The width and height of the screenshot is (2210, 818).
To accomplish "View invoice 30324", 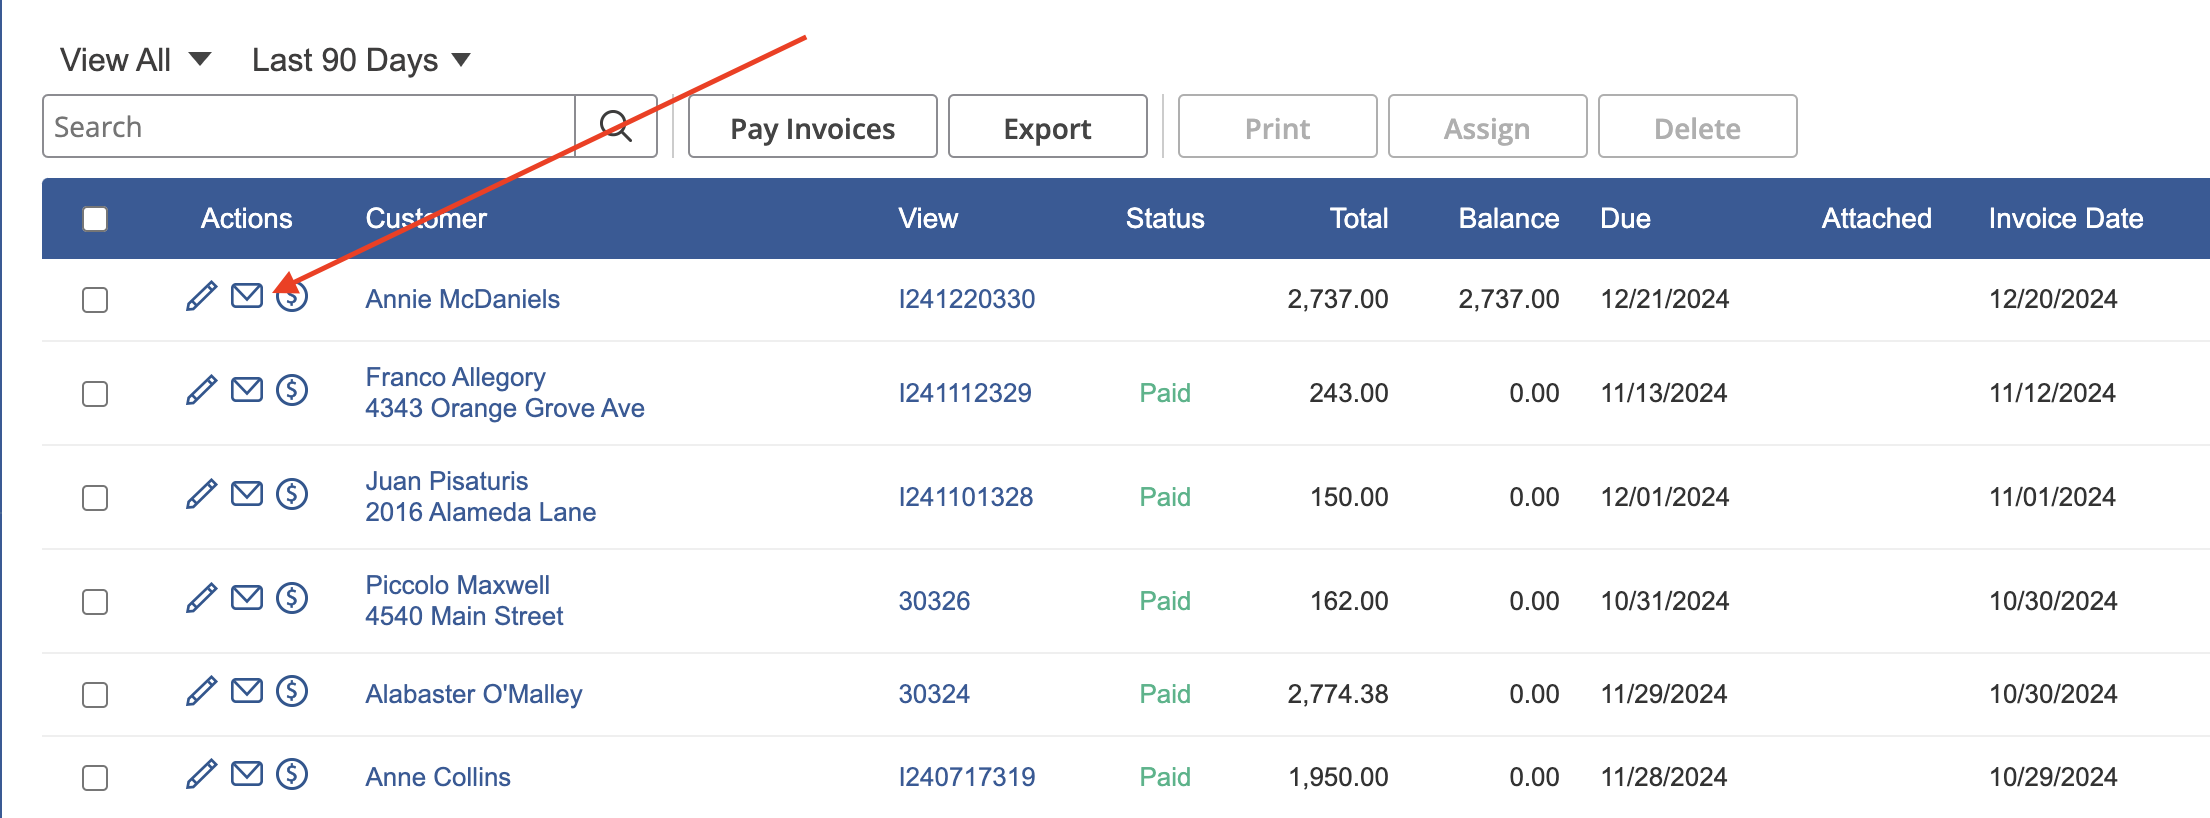I will 934,694.
